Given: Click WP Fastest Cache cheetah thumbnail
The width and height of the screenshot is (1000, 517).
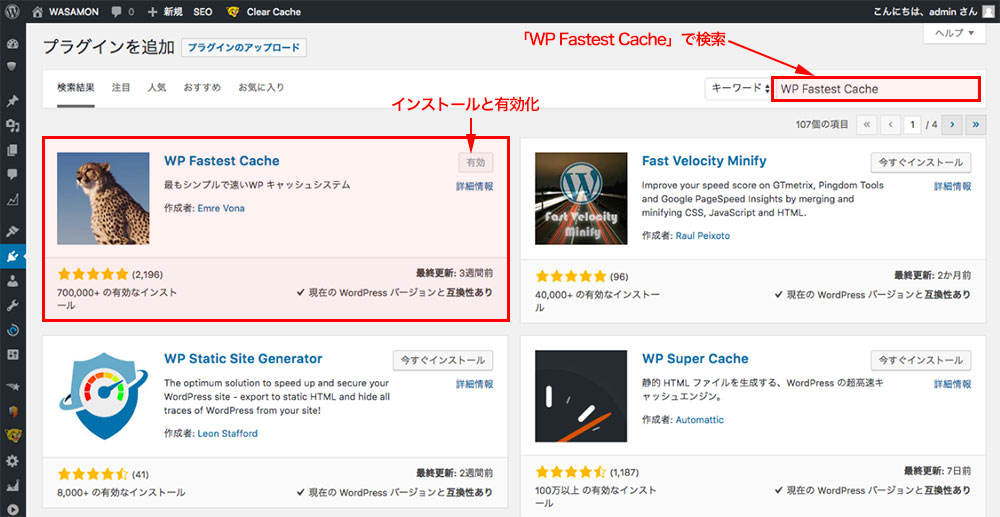Looking at the screenshot, I should pyautogui.click(x=103, y=198).
